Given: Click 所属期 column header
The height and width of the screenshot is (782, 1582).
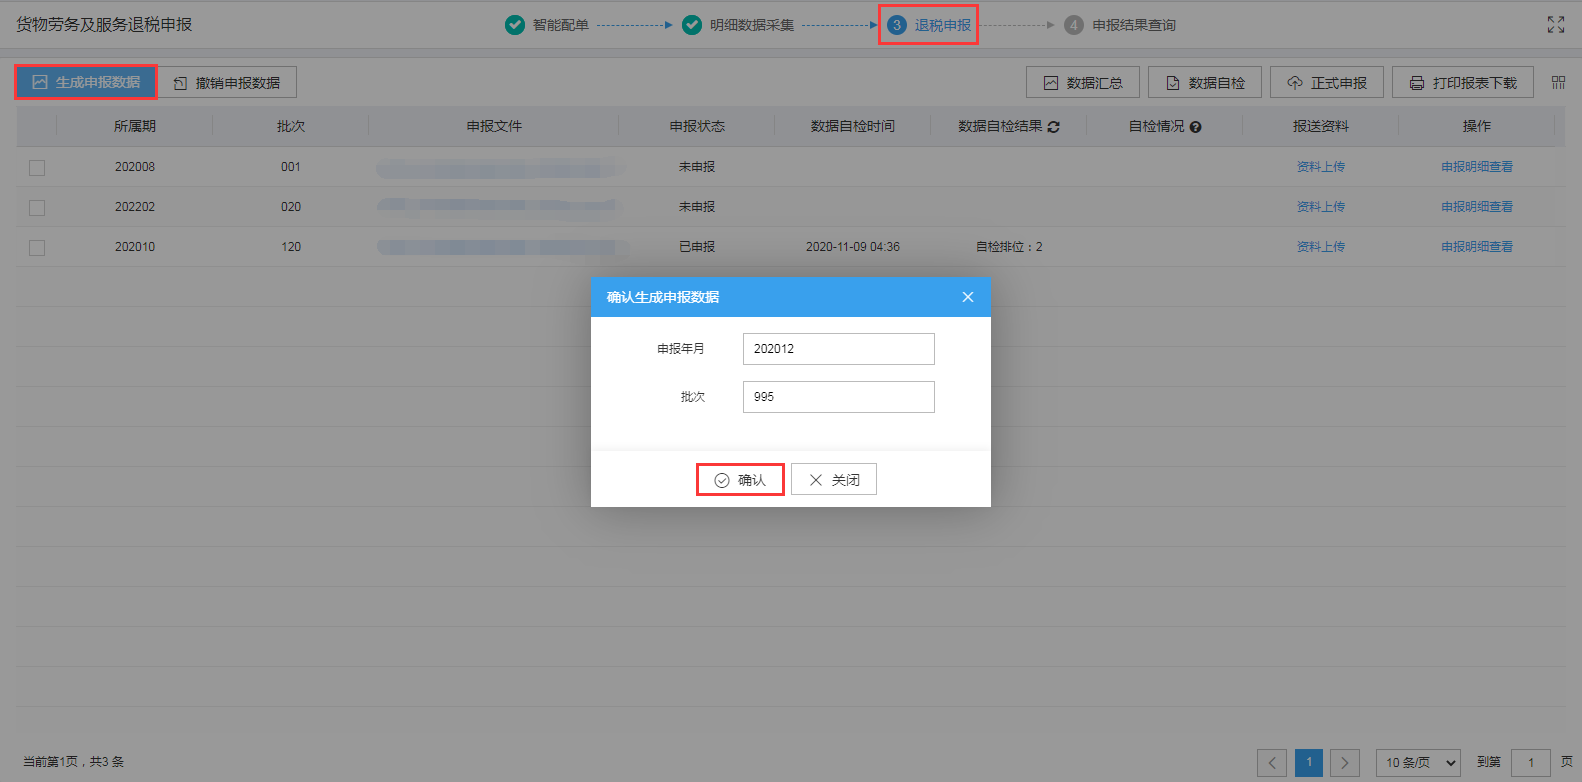Looking at the screenshot, I should coord(135,126).
